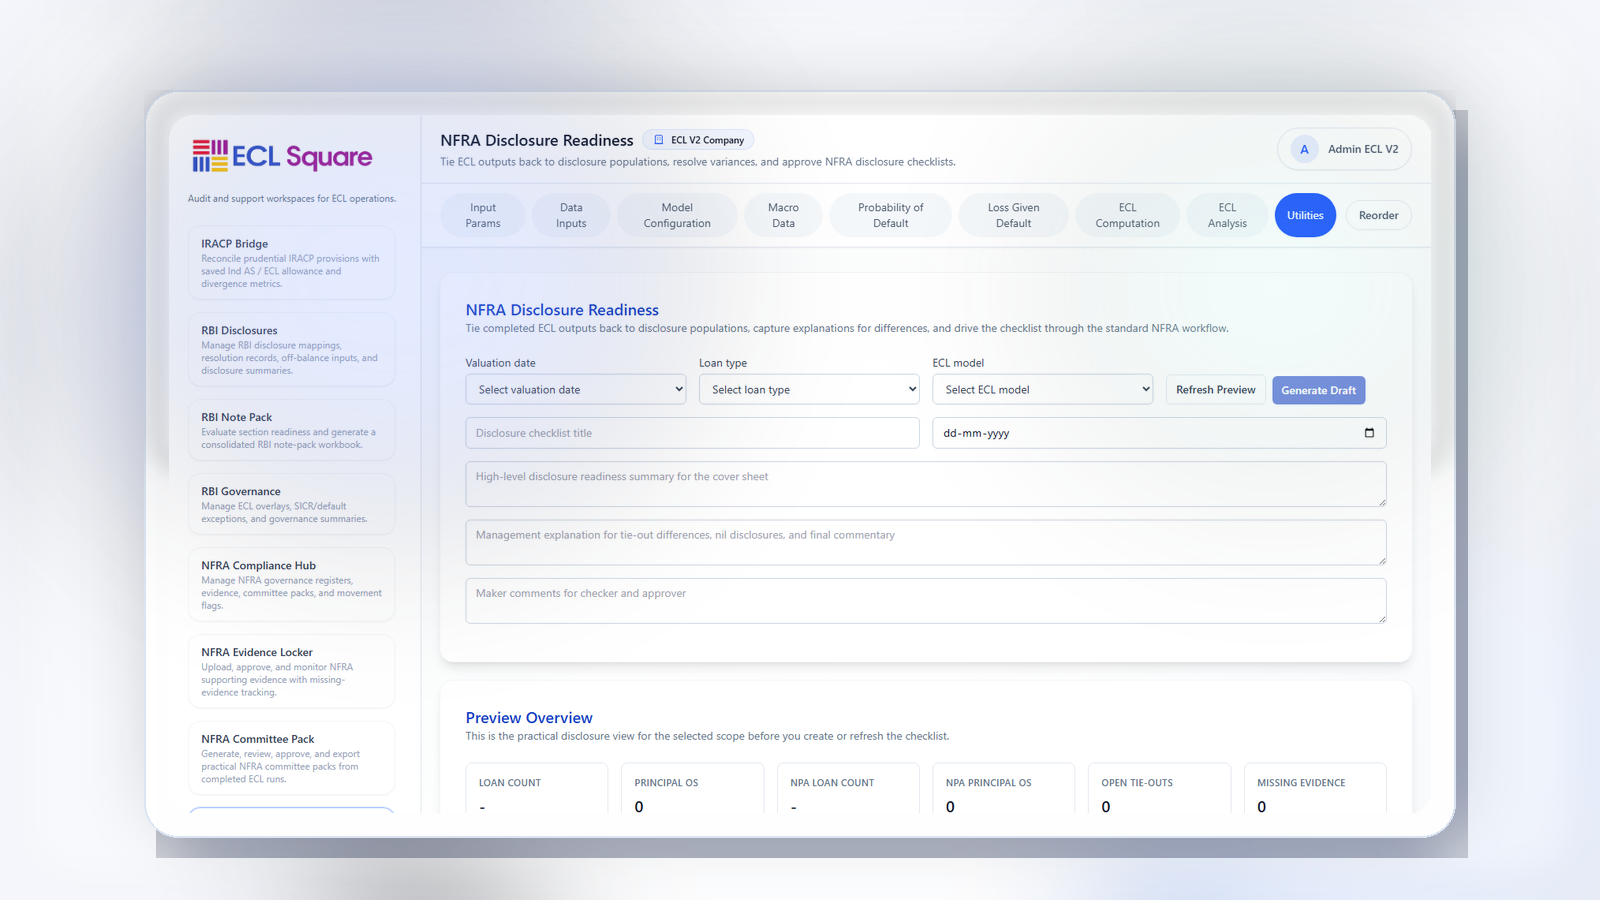1600x900 pixels.
Task: Click the calendar icon in the date field
Action: pos(1368,433)
